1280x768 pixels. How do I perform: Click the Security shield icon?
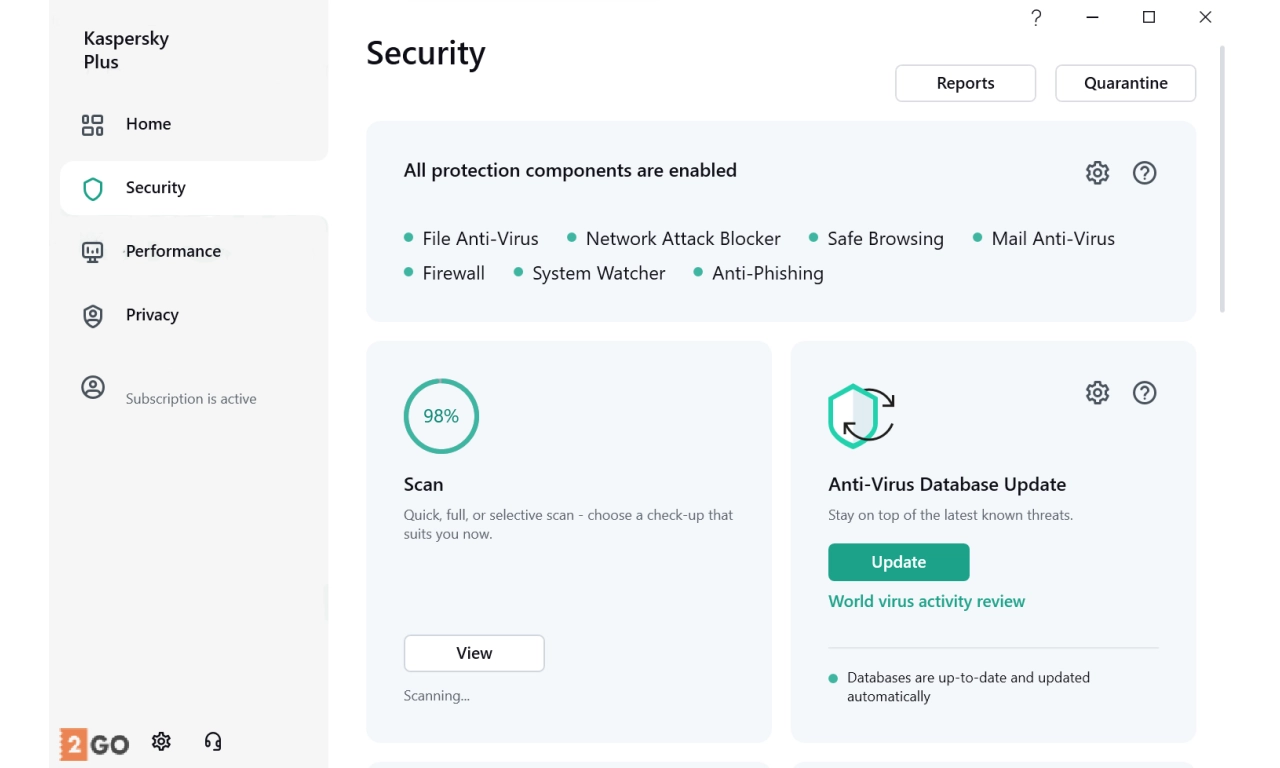click(93, 189)
